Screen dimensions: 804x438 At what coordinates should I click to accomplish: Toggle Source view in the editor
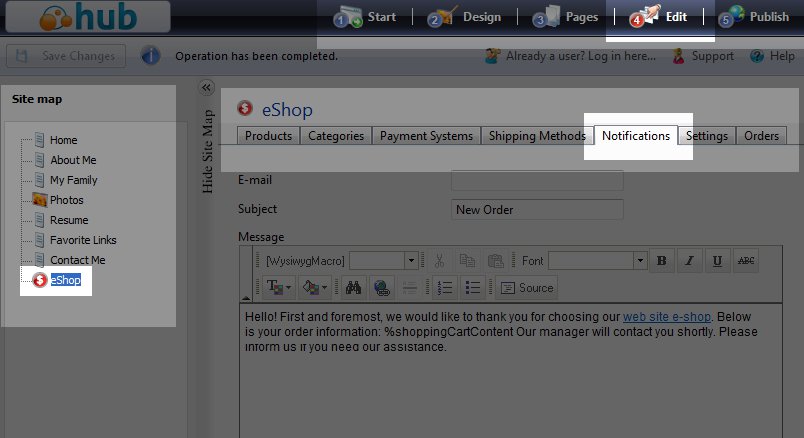tap(526, 288)
